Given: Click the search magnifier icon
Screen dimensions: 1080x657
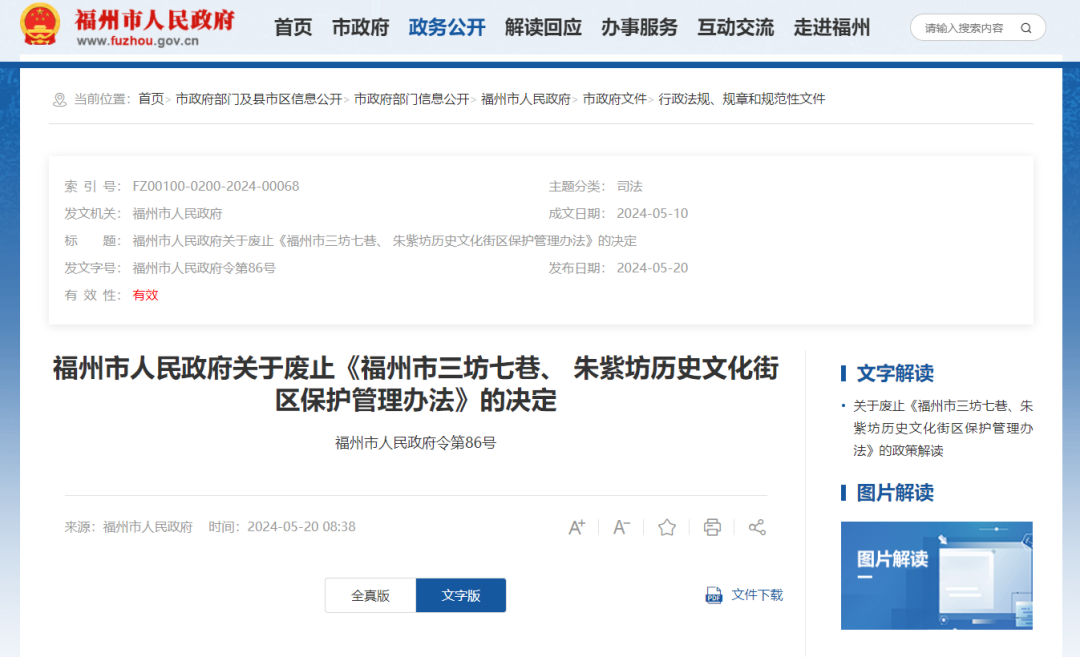Looking at the screenshot, I should (x=1026, y=28).
